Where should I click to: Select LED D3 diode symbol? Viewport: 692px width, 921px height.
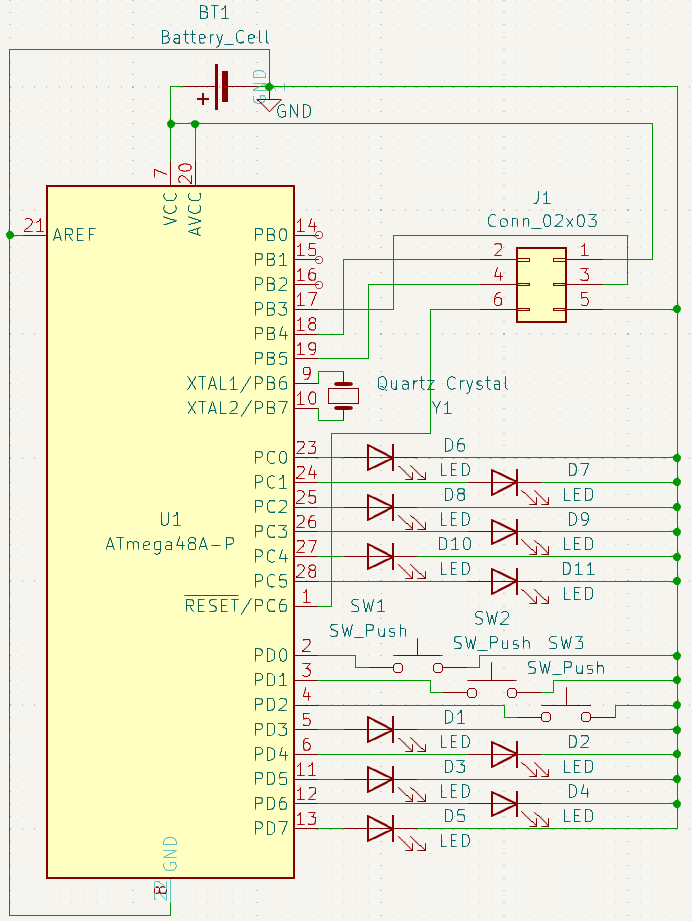381,779
